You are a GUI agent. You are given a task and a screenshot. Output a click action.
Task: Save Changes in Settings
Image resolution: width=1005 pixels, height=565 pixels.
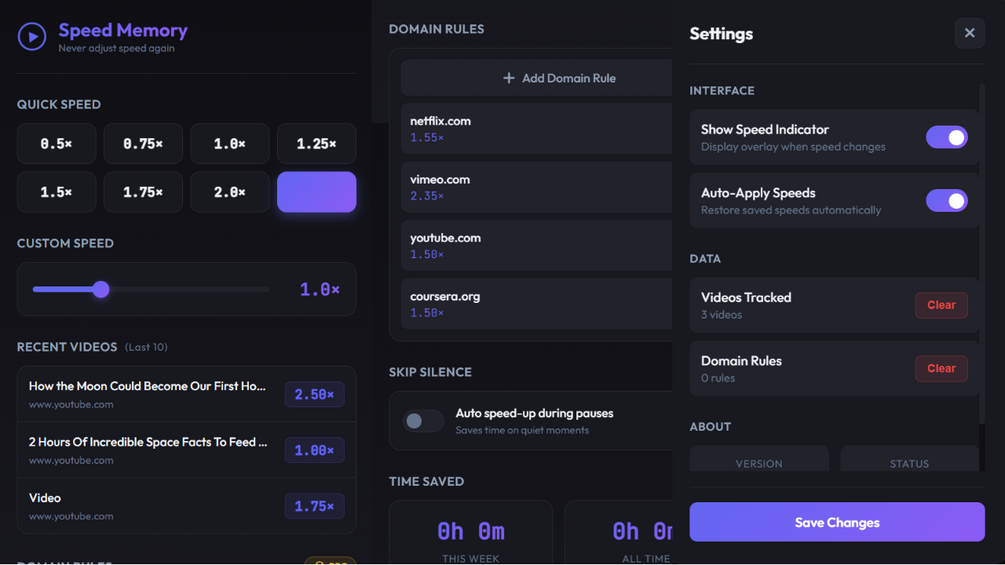[836, 522]
